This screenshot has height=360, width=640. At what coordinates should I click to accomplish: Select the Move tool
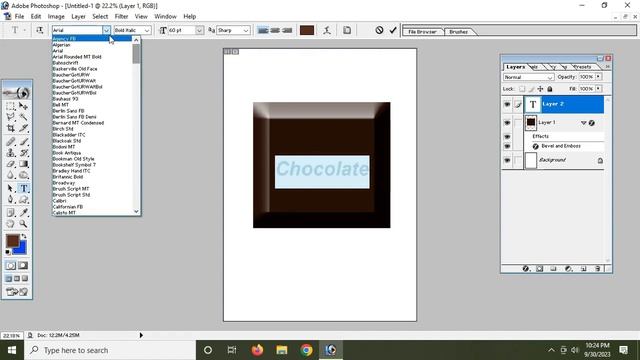pos(23,106)
